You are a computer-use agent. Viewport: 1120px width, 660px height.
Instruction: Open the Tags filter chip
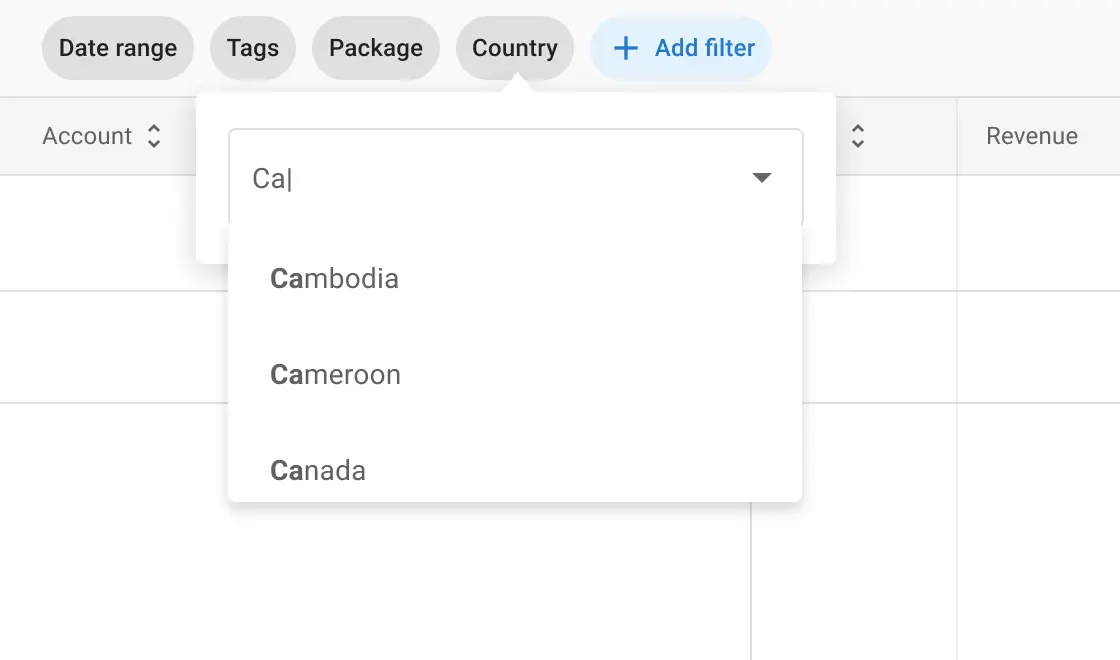pos(253,48)
